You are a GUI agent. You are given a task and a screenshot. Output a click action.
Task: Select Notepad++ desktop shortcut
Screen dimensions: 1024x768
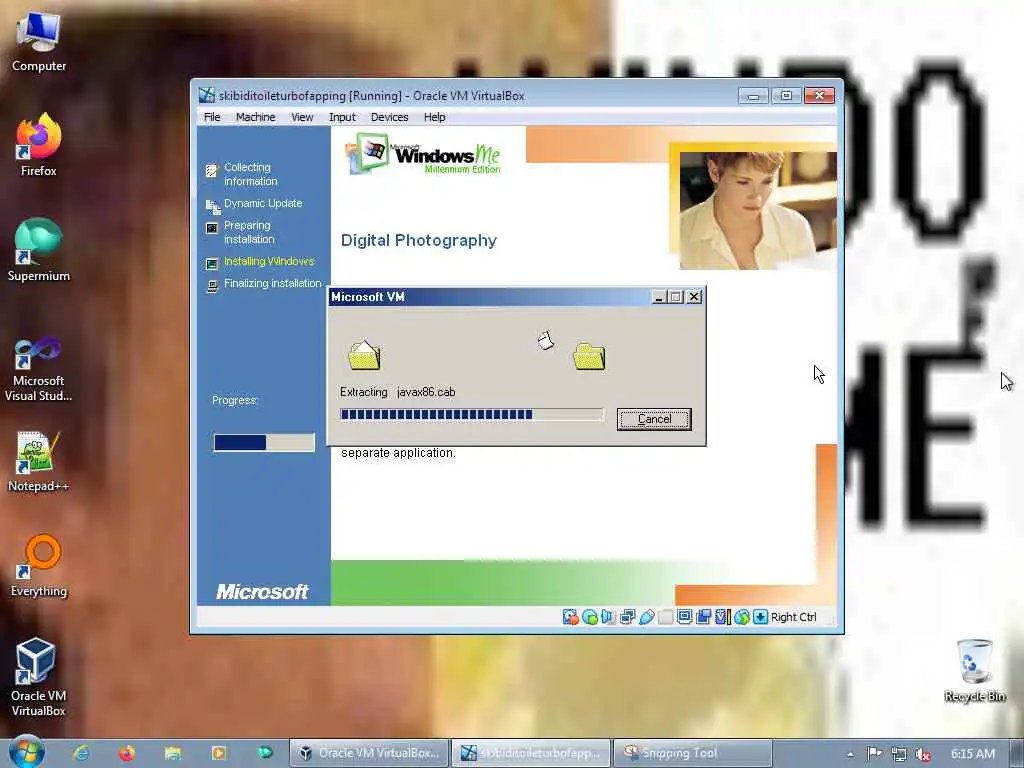point(39,462)
